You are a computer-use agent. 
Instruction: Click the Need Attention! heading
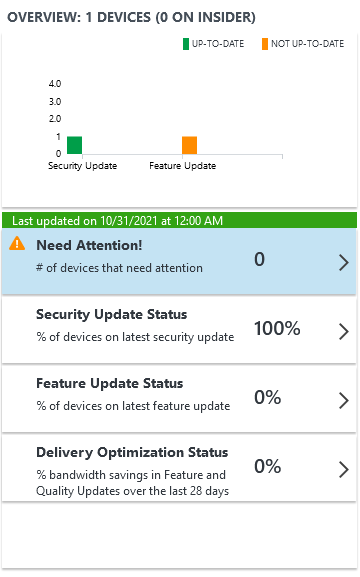pyautogui.click(x=89, y=245)
